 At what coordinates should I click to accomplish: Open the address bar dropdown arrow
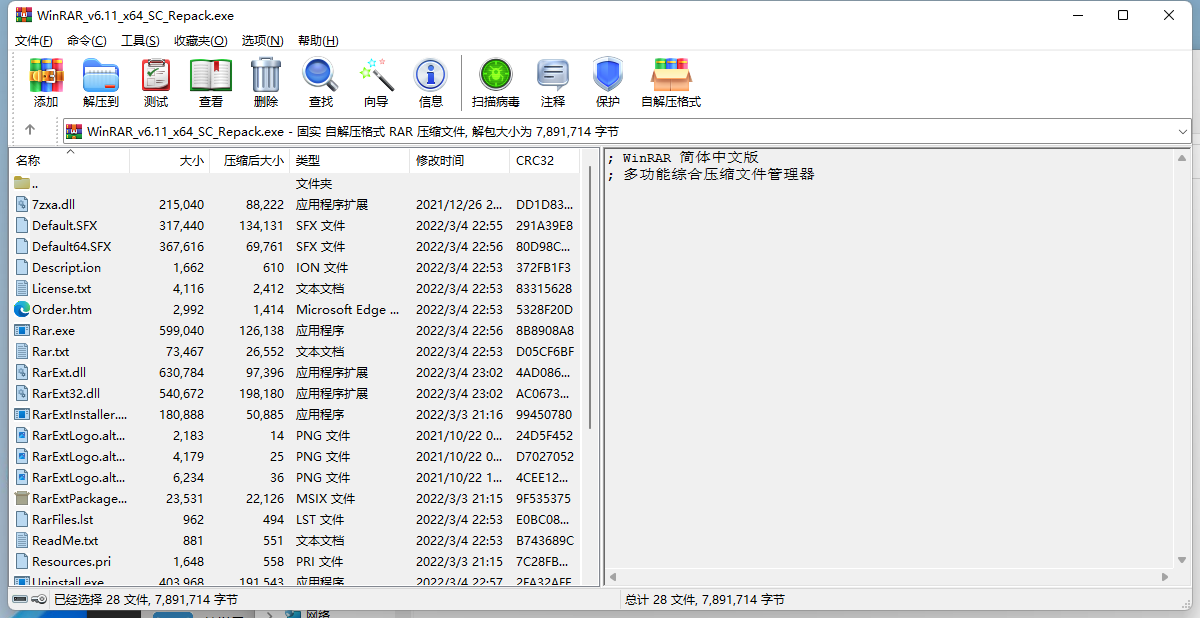click(1183, 130)
